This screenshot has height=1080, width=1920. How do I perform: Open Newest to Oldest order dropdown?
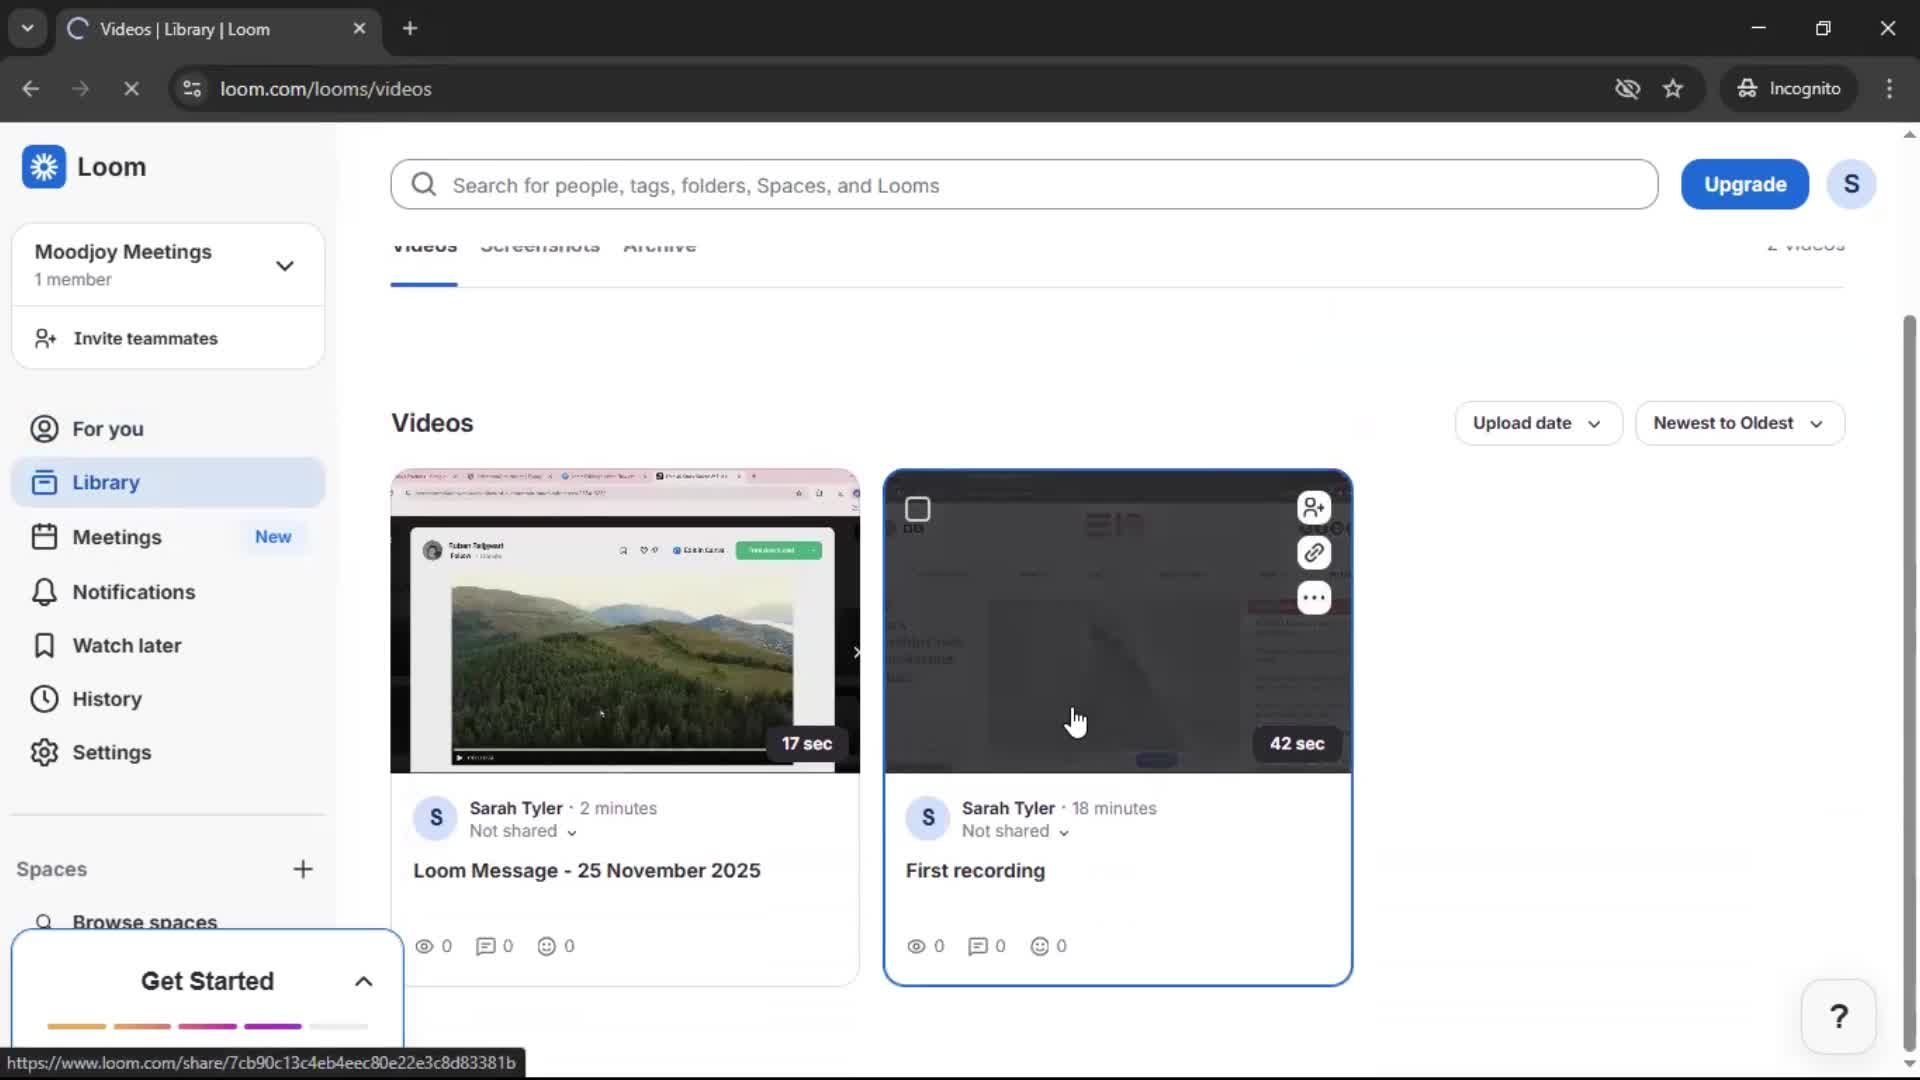[1738, 424]
